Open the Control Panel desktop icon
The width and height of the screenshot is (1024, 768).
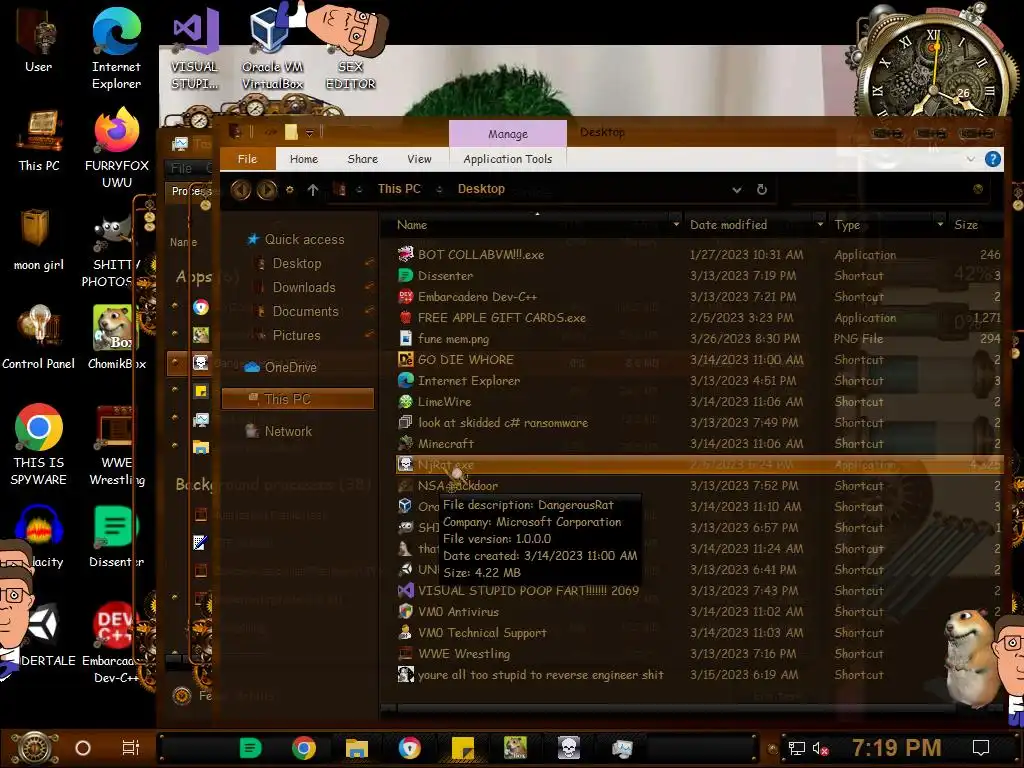coord(39,338)
